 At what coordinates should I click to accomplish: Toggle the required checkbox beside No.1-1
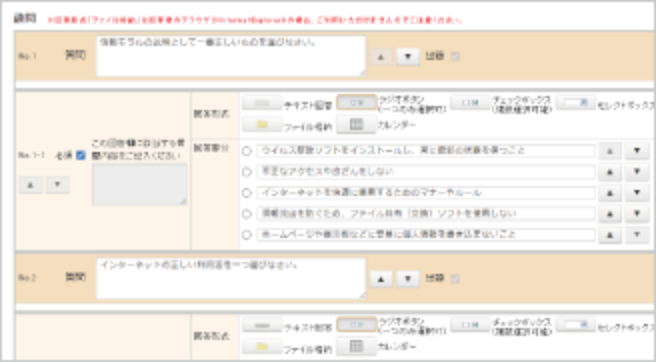81,155
